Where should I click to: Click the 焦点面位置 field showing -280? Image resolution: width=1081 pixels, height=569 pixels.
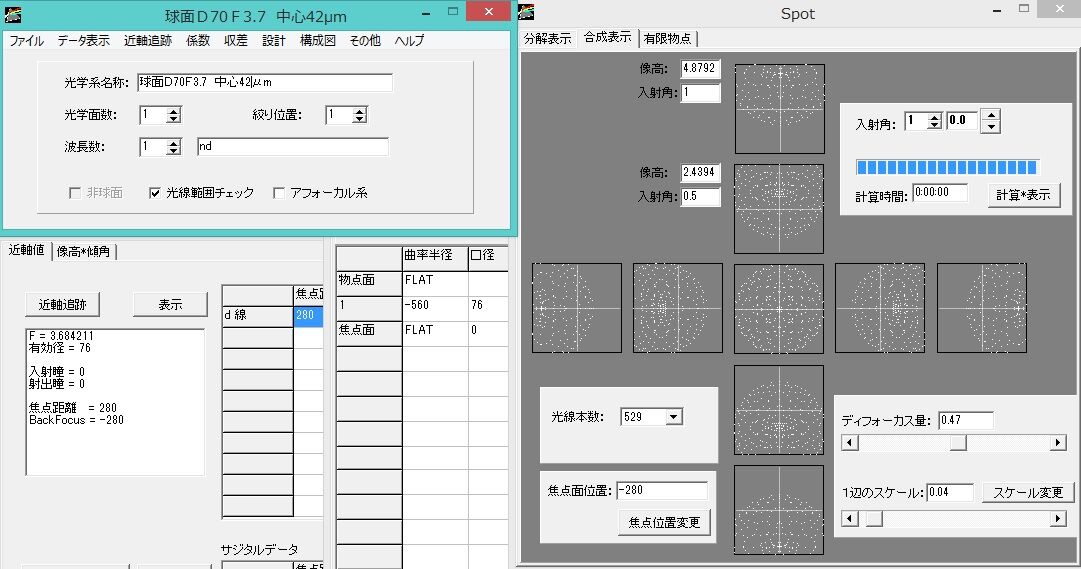click(662, 490)
